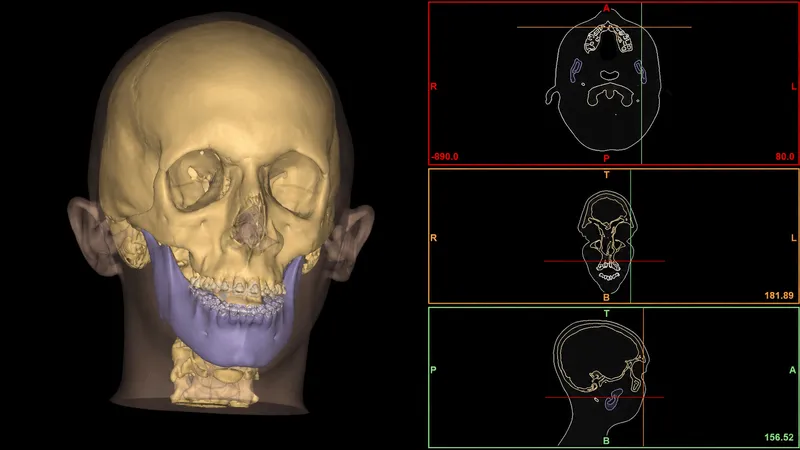The height and width of the screenshot is (450, 800).
Task: Click the red 'R' label in axial view
Action: 433,86
